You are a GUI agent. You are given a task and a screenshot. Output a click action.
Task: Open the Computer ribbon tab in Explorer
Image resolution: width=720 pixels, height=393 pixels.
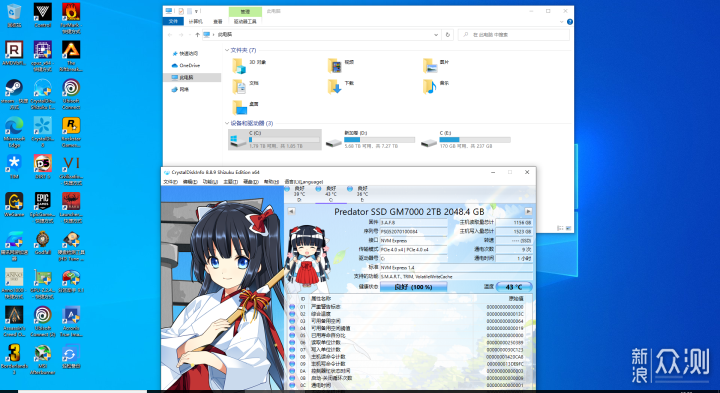[195, 22]
